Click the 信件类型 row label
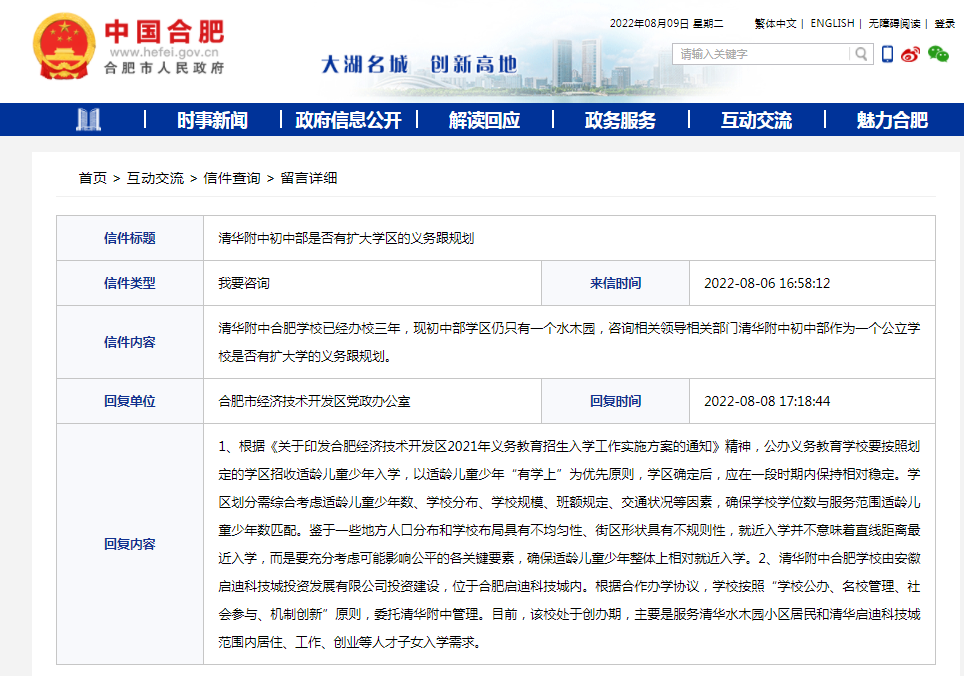Image resolution: width=964 pixels, height=676 pixels. [x=130, y=283]
